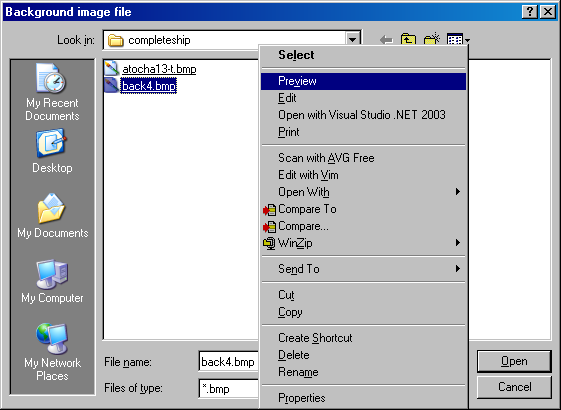This screenshot has width=561, height=410.
Task: Click the Back arrow icon in the toolbar
Action: [386, 40]
